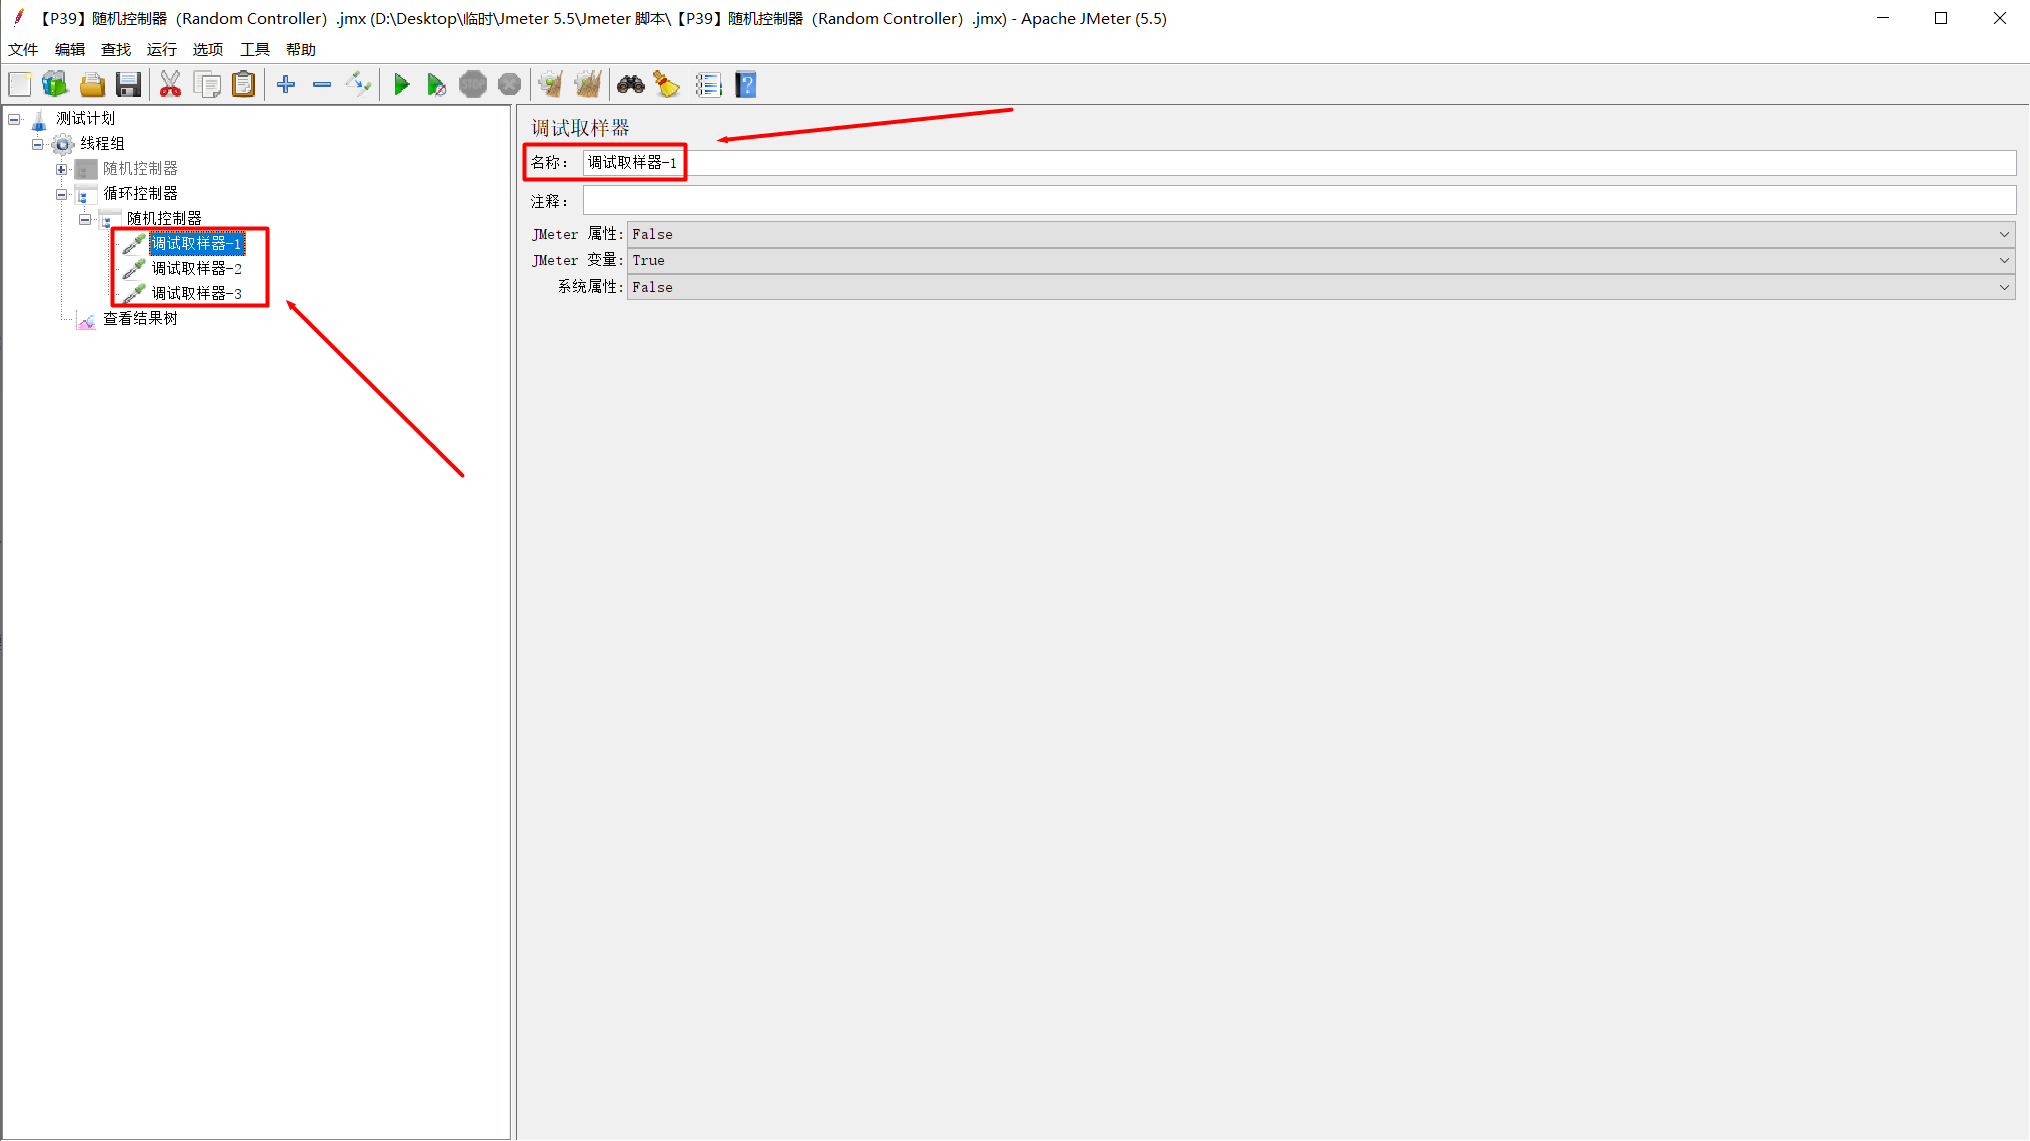Click Start no pauses icon
This screenshot has height=1141, width=2030.
436,85
